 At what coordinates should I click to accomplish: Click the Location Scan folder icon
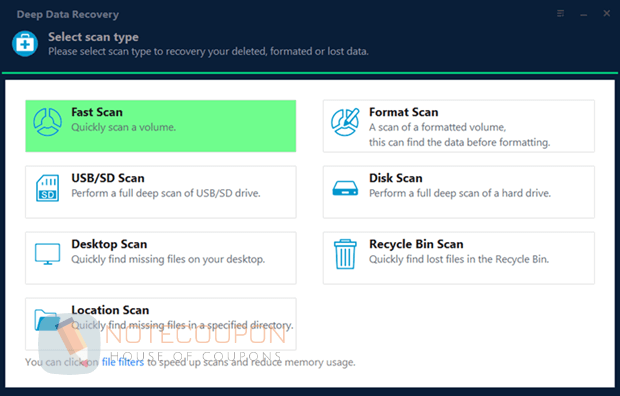[x=47, y=320]
